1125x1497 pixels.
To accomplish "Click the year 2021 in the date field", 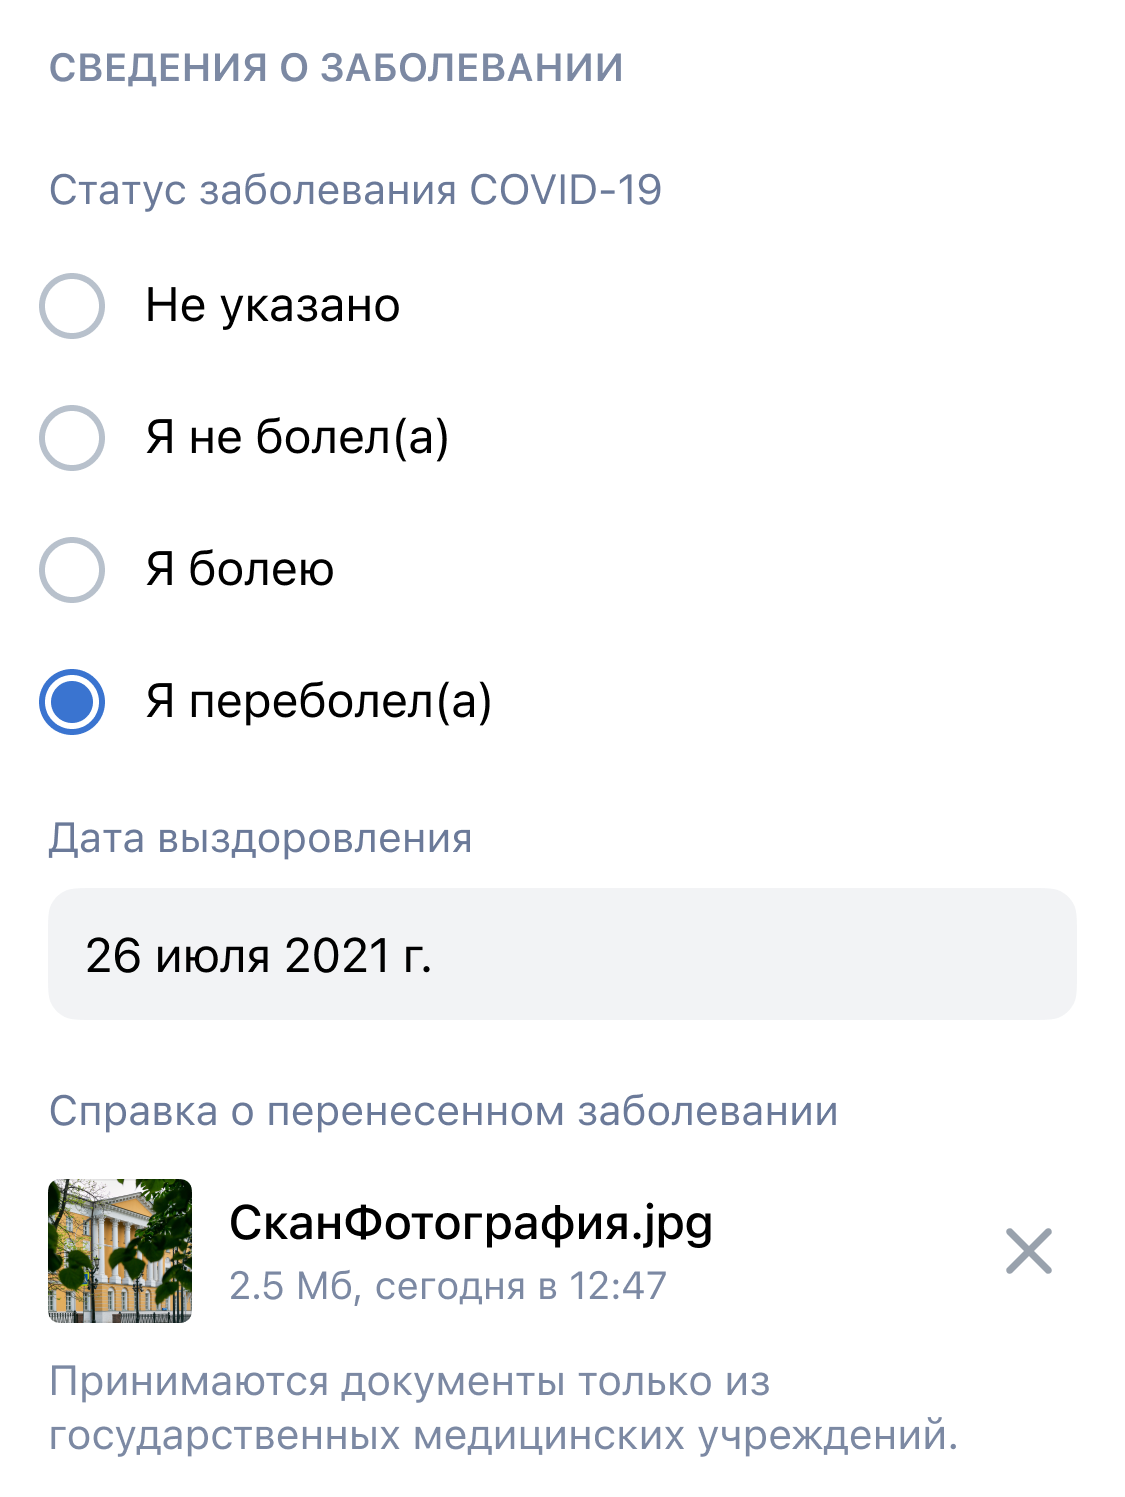I will click(x=337, y=955).
